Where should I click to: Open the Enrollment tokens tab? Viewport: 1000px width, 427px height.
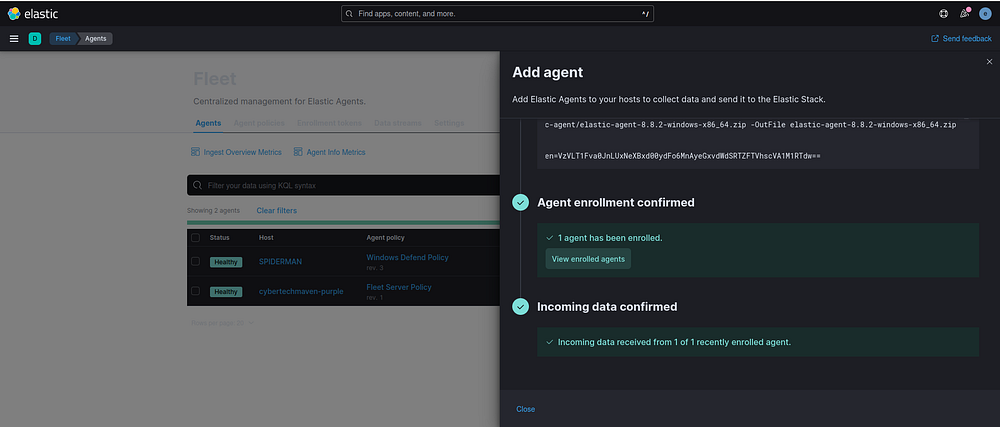click(x=329, y=123)
